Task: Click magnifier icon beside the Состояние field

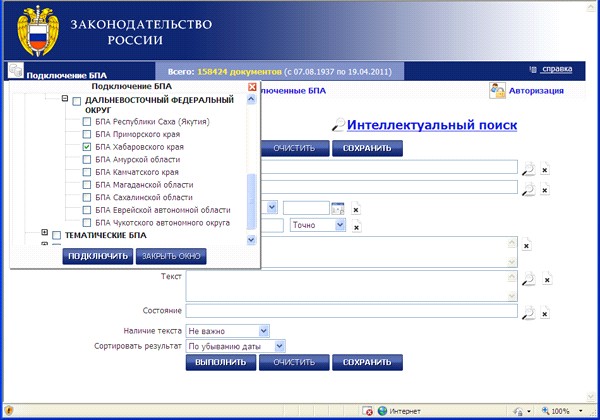Action: click(529, 313)
